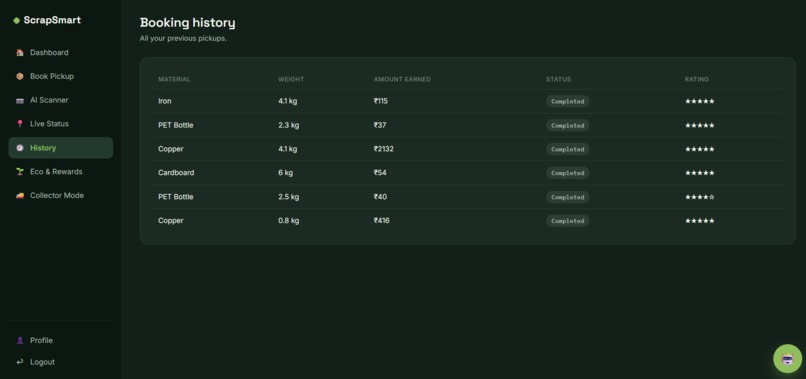The image size is (806, 379).
Task: Click star rating in ₹2132 row
Action: tap(700, 149)
